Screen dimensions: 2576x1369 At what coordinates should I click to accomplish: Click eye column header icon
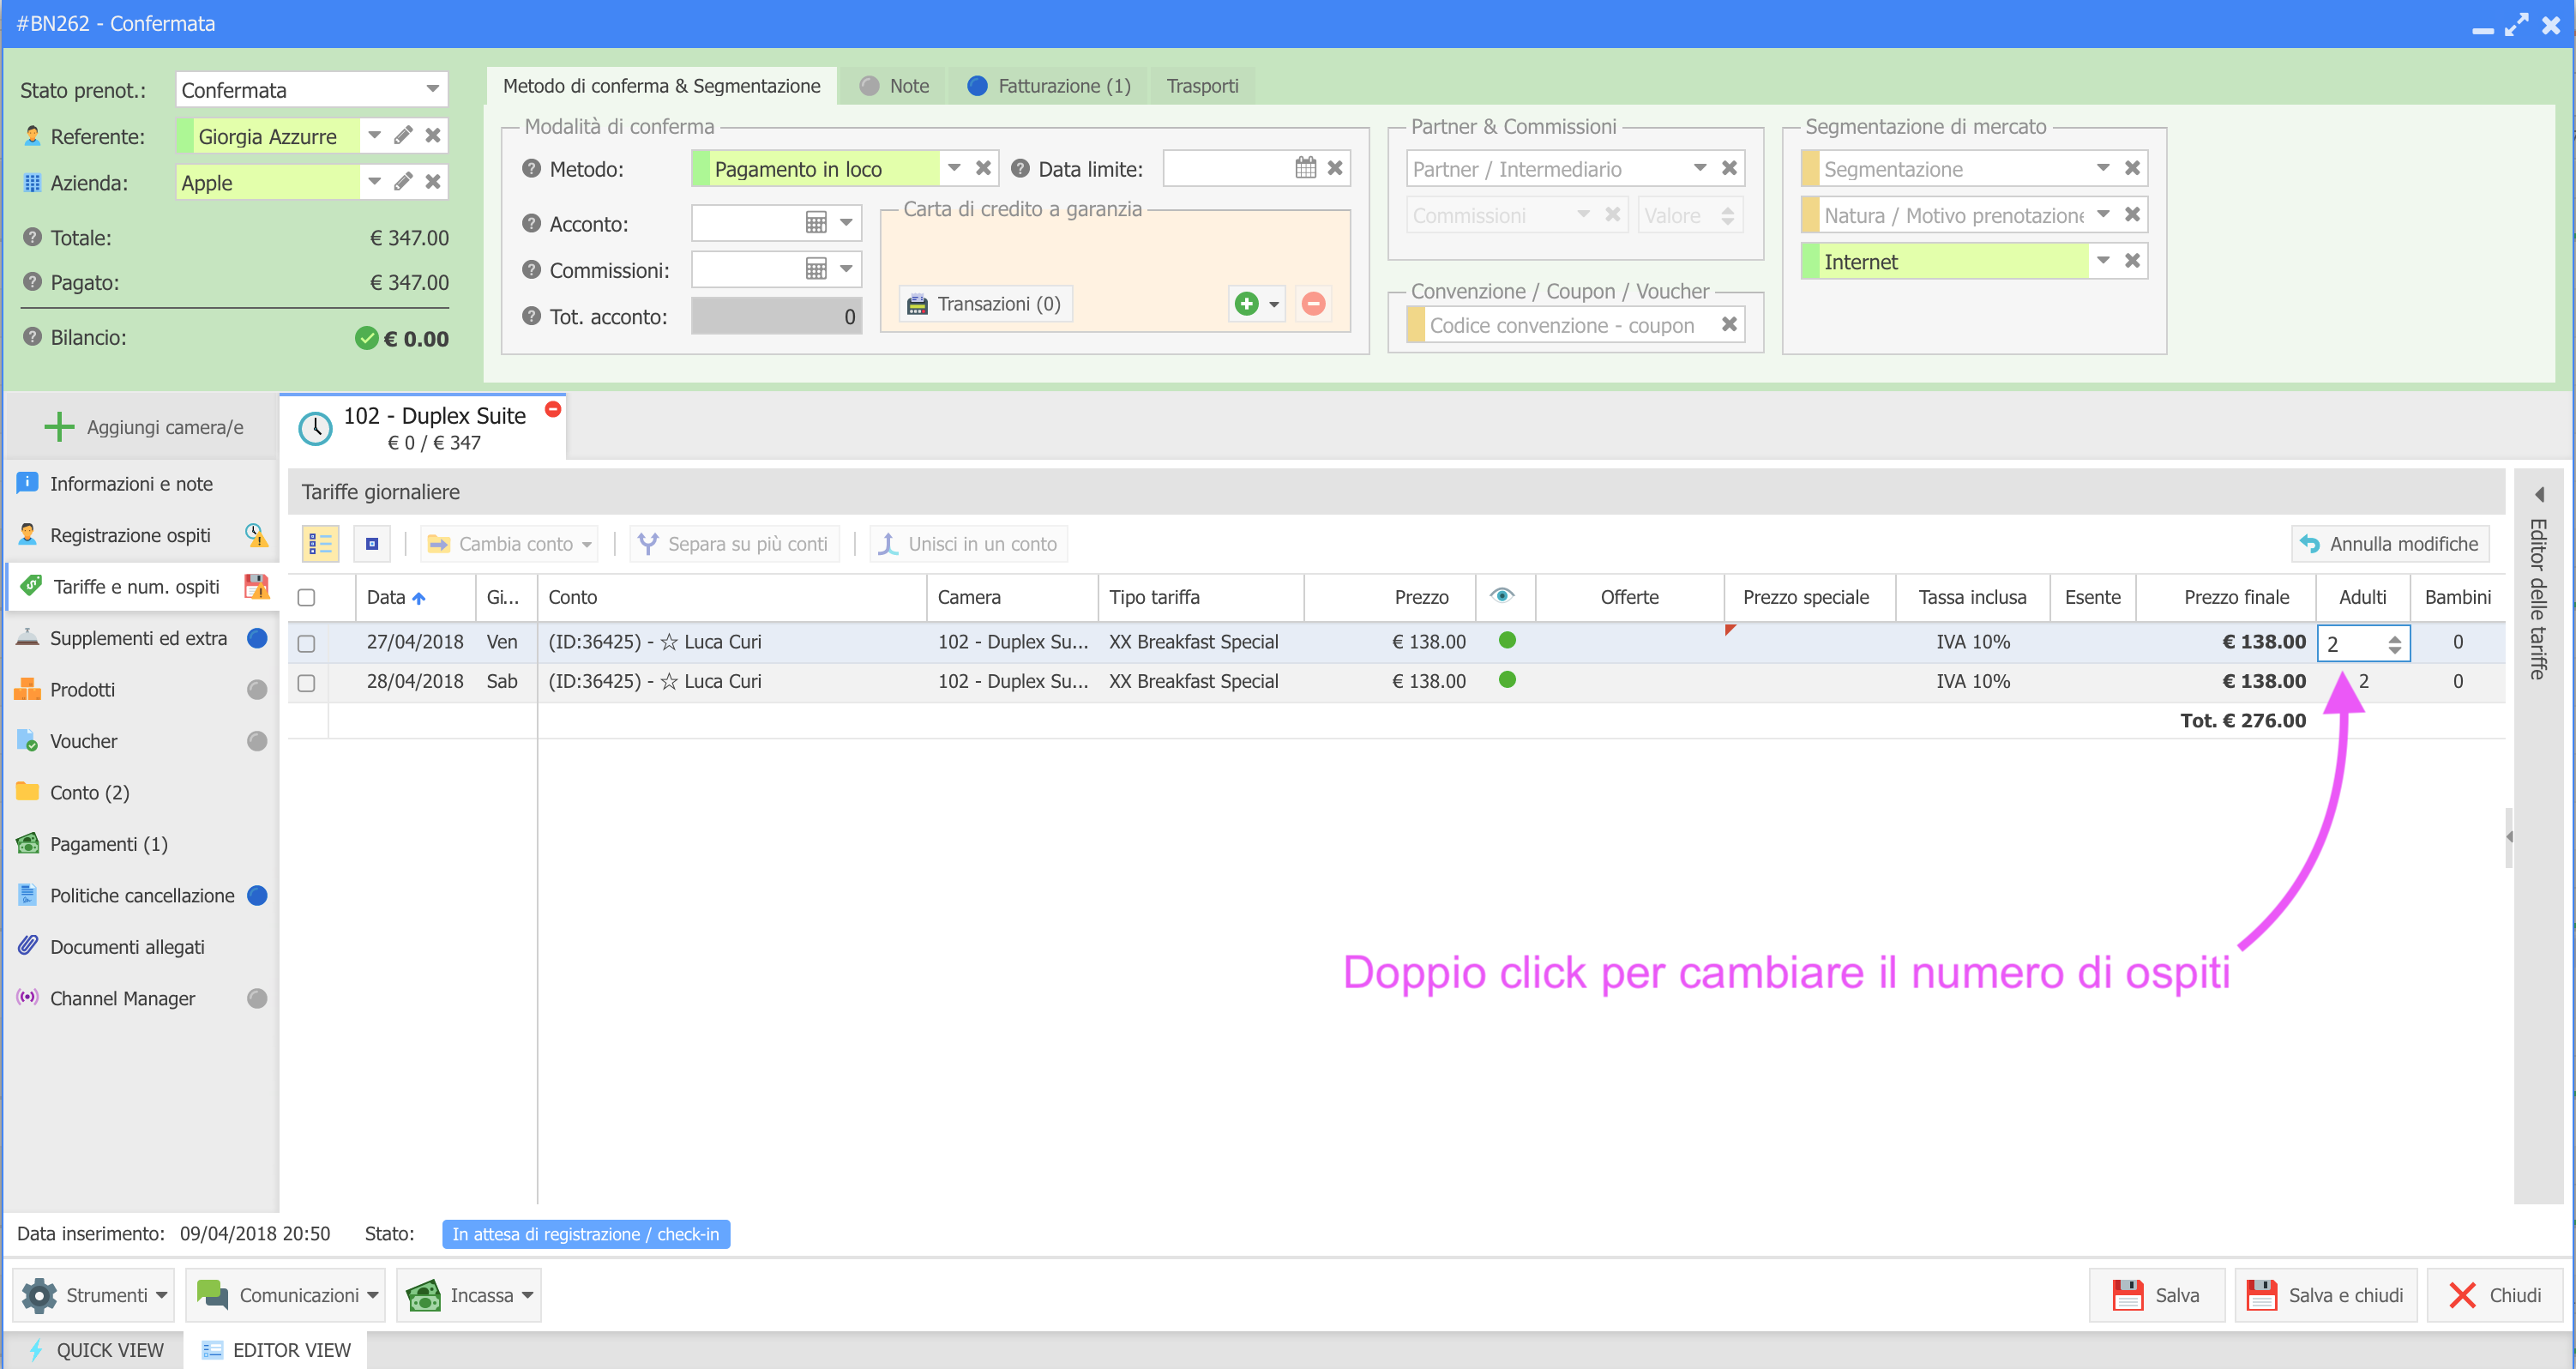click(1501, 596)
